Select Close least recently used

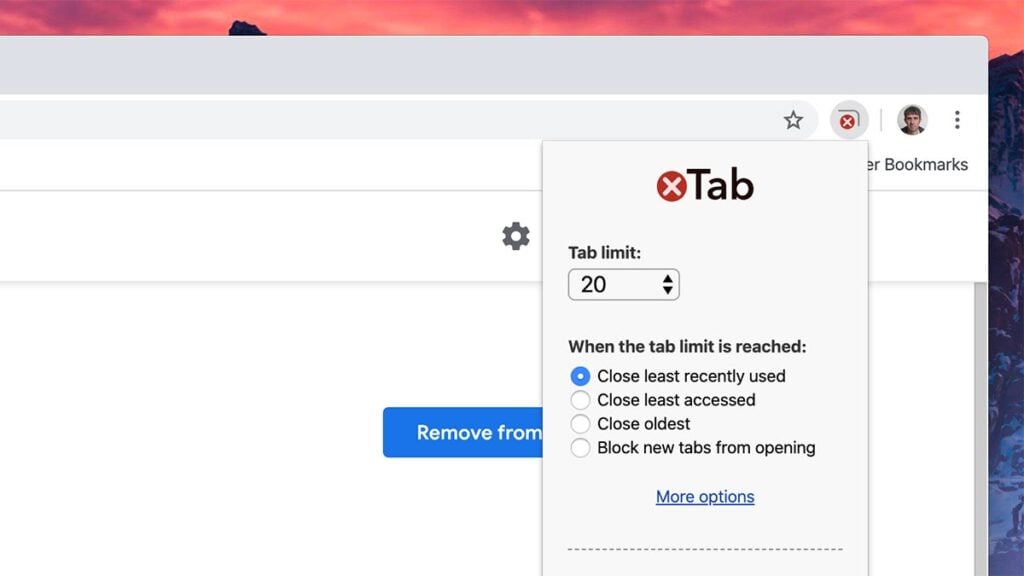[580, 376]
